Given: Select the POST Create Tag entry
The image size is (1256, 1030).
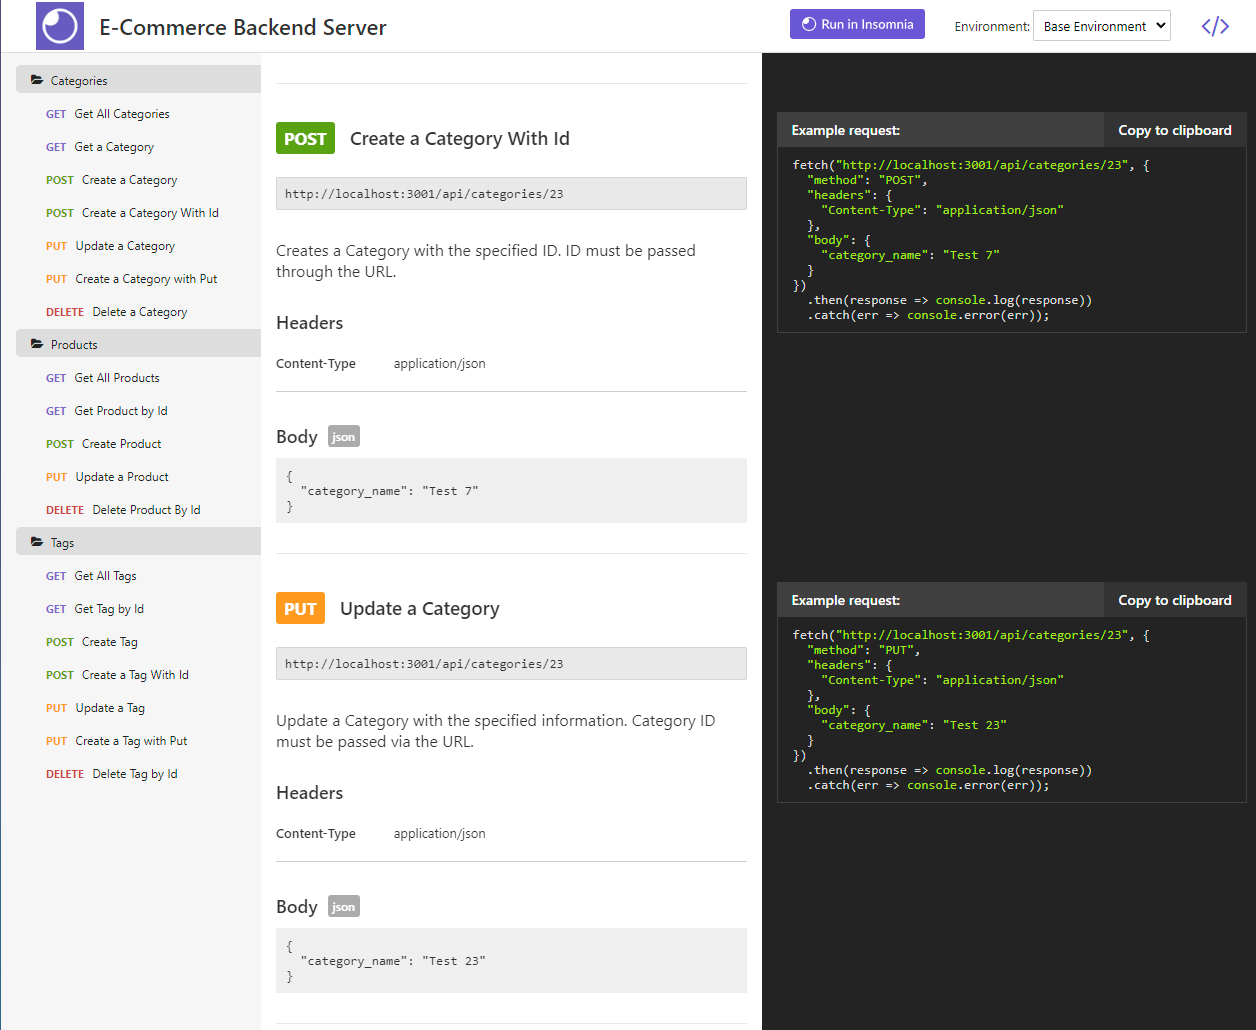Looking at the screenshot, I should click(92, 642).
